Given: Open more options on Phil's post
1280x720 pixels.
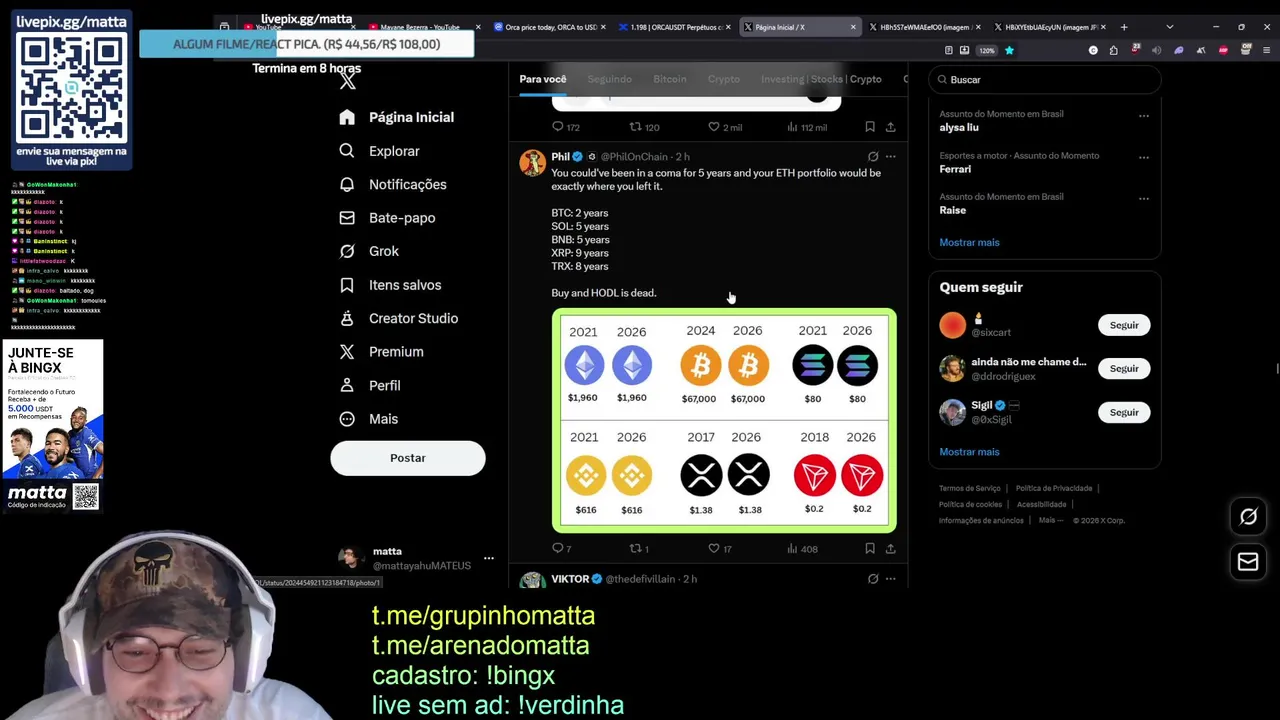Looking at the screenshot, I should coord(890,157).
